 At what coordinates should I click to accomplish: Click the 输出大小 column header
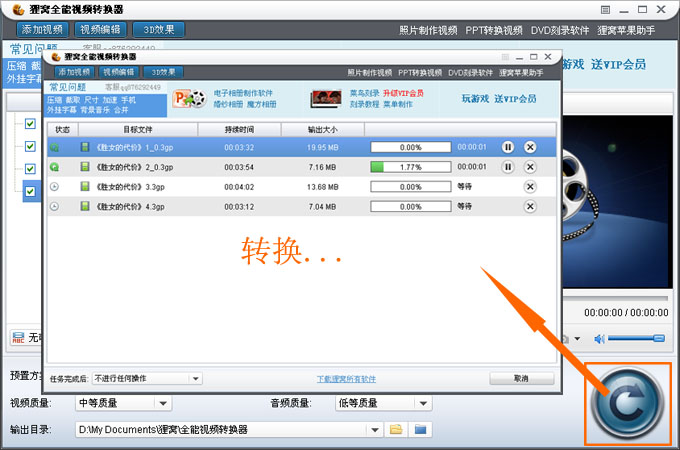pyautogui.click(x=323, y=129)
